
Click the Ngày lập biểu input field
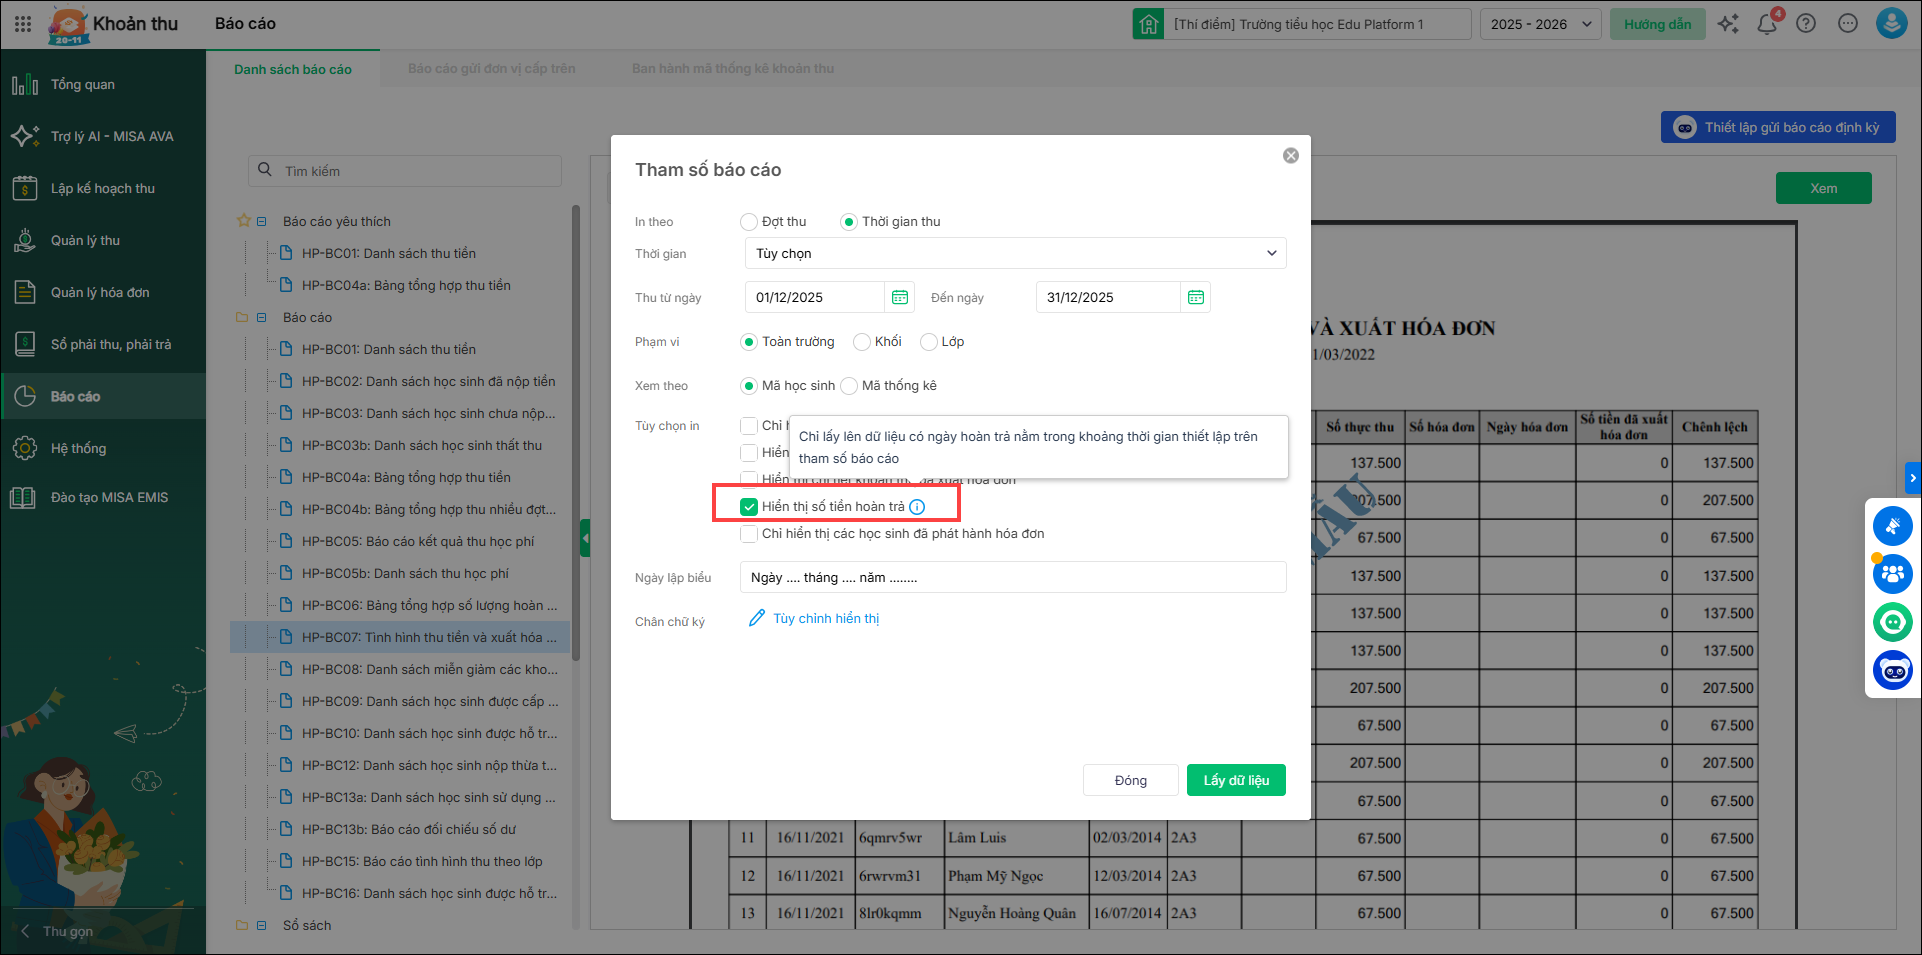1013,578
